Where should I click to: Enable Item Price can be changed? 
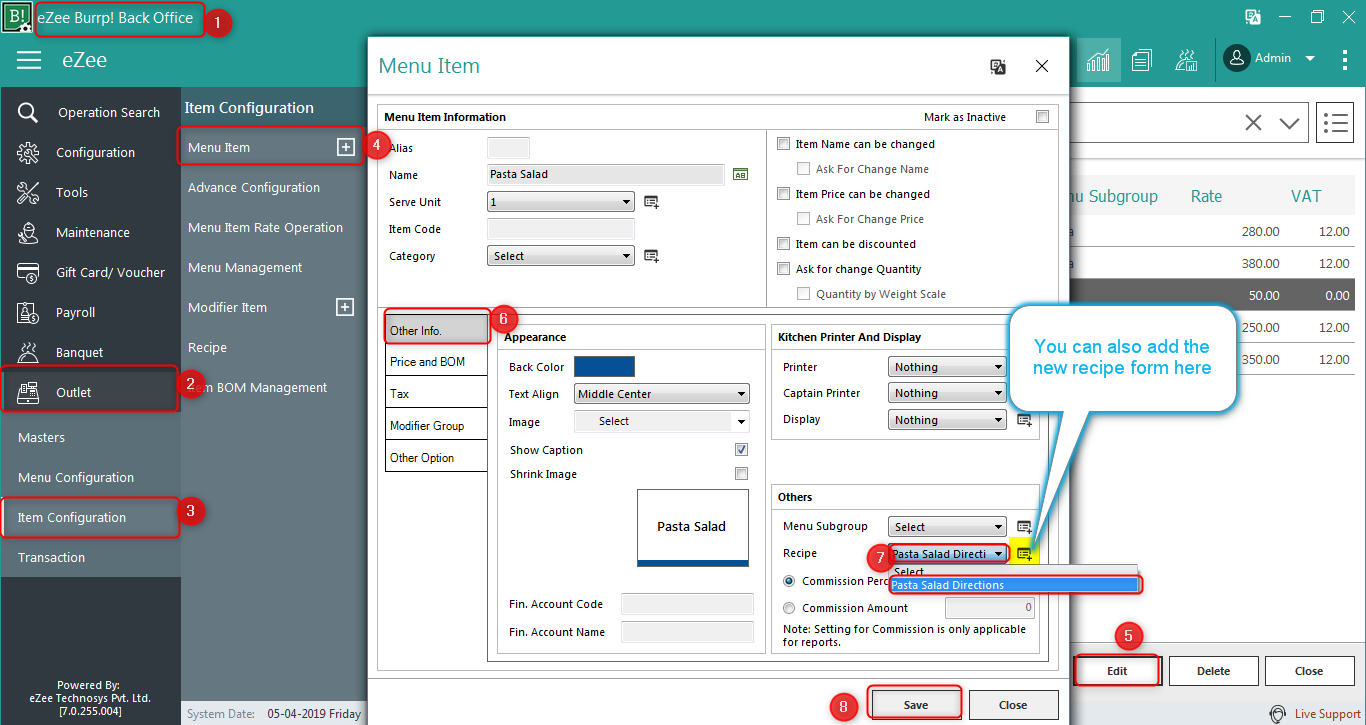pos(784,194)
